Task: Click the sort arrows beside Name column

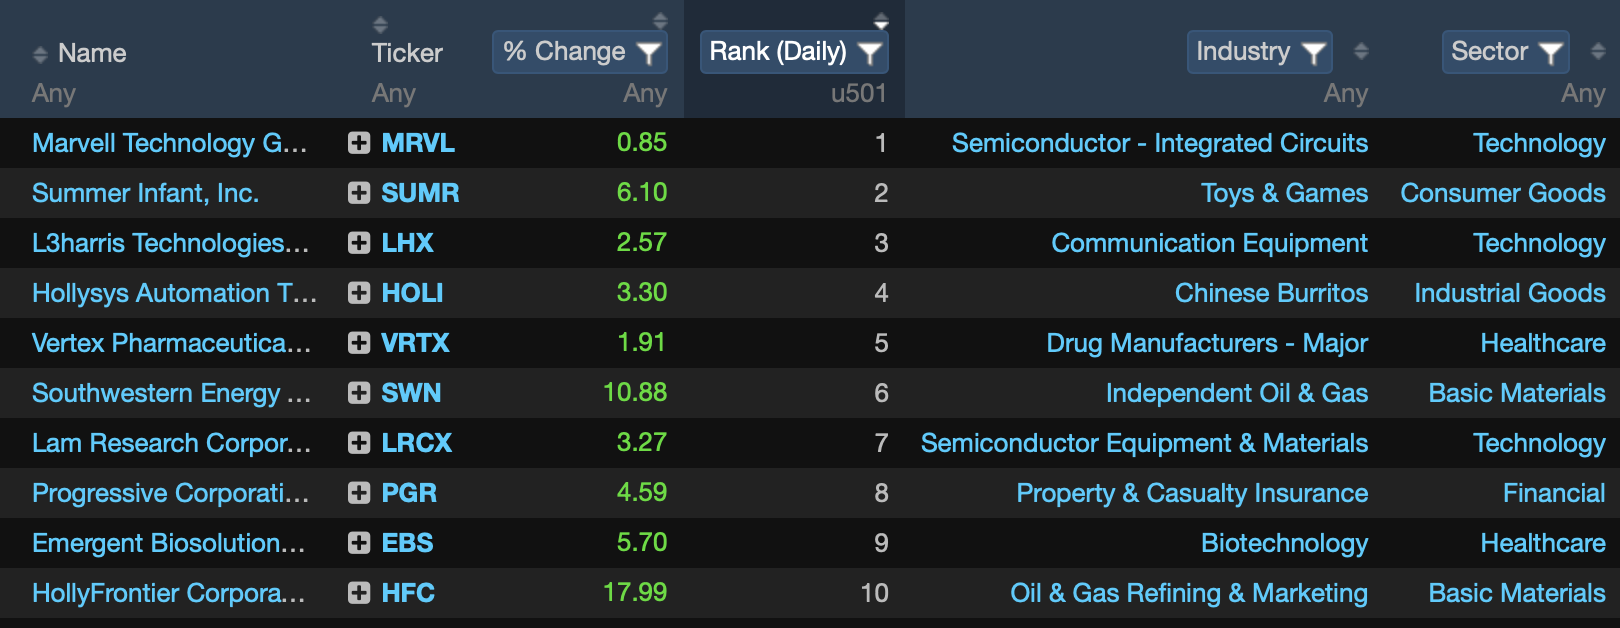Action: coord(40,54)
